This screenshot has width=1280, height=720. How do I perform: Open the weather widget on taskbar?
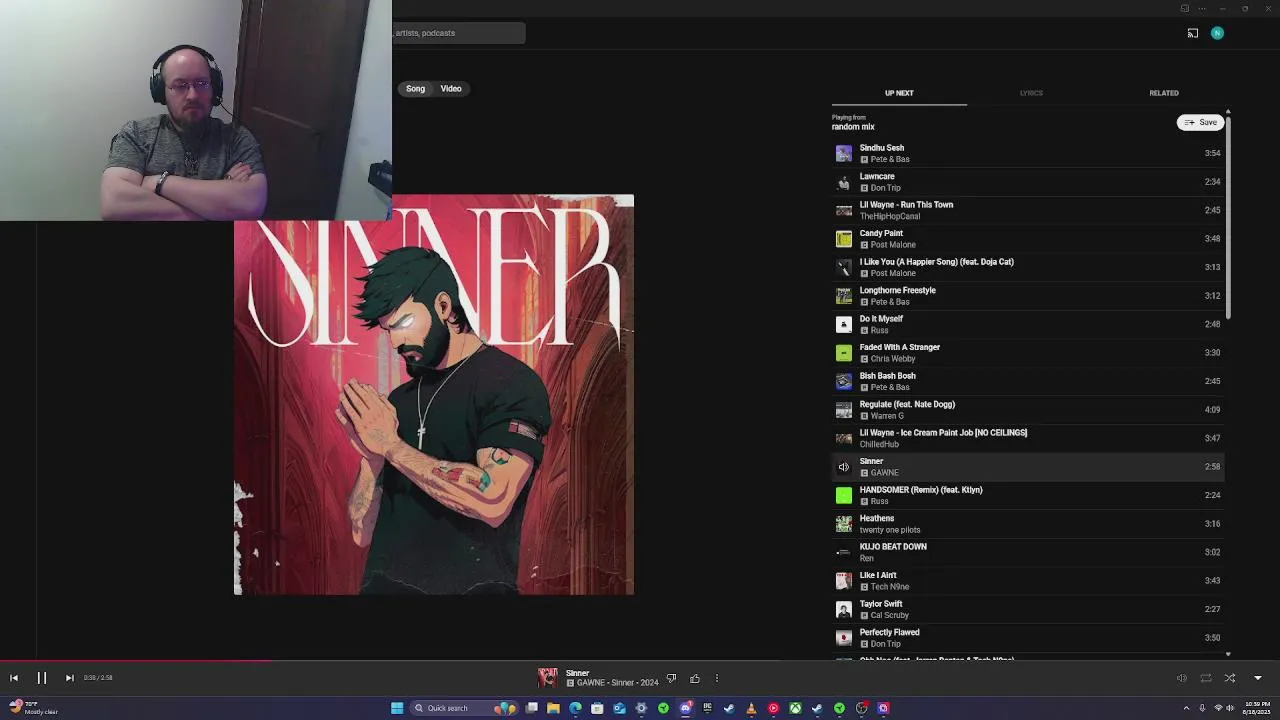coord(32,708)
